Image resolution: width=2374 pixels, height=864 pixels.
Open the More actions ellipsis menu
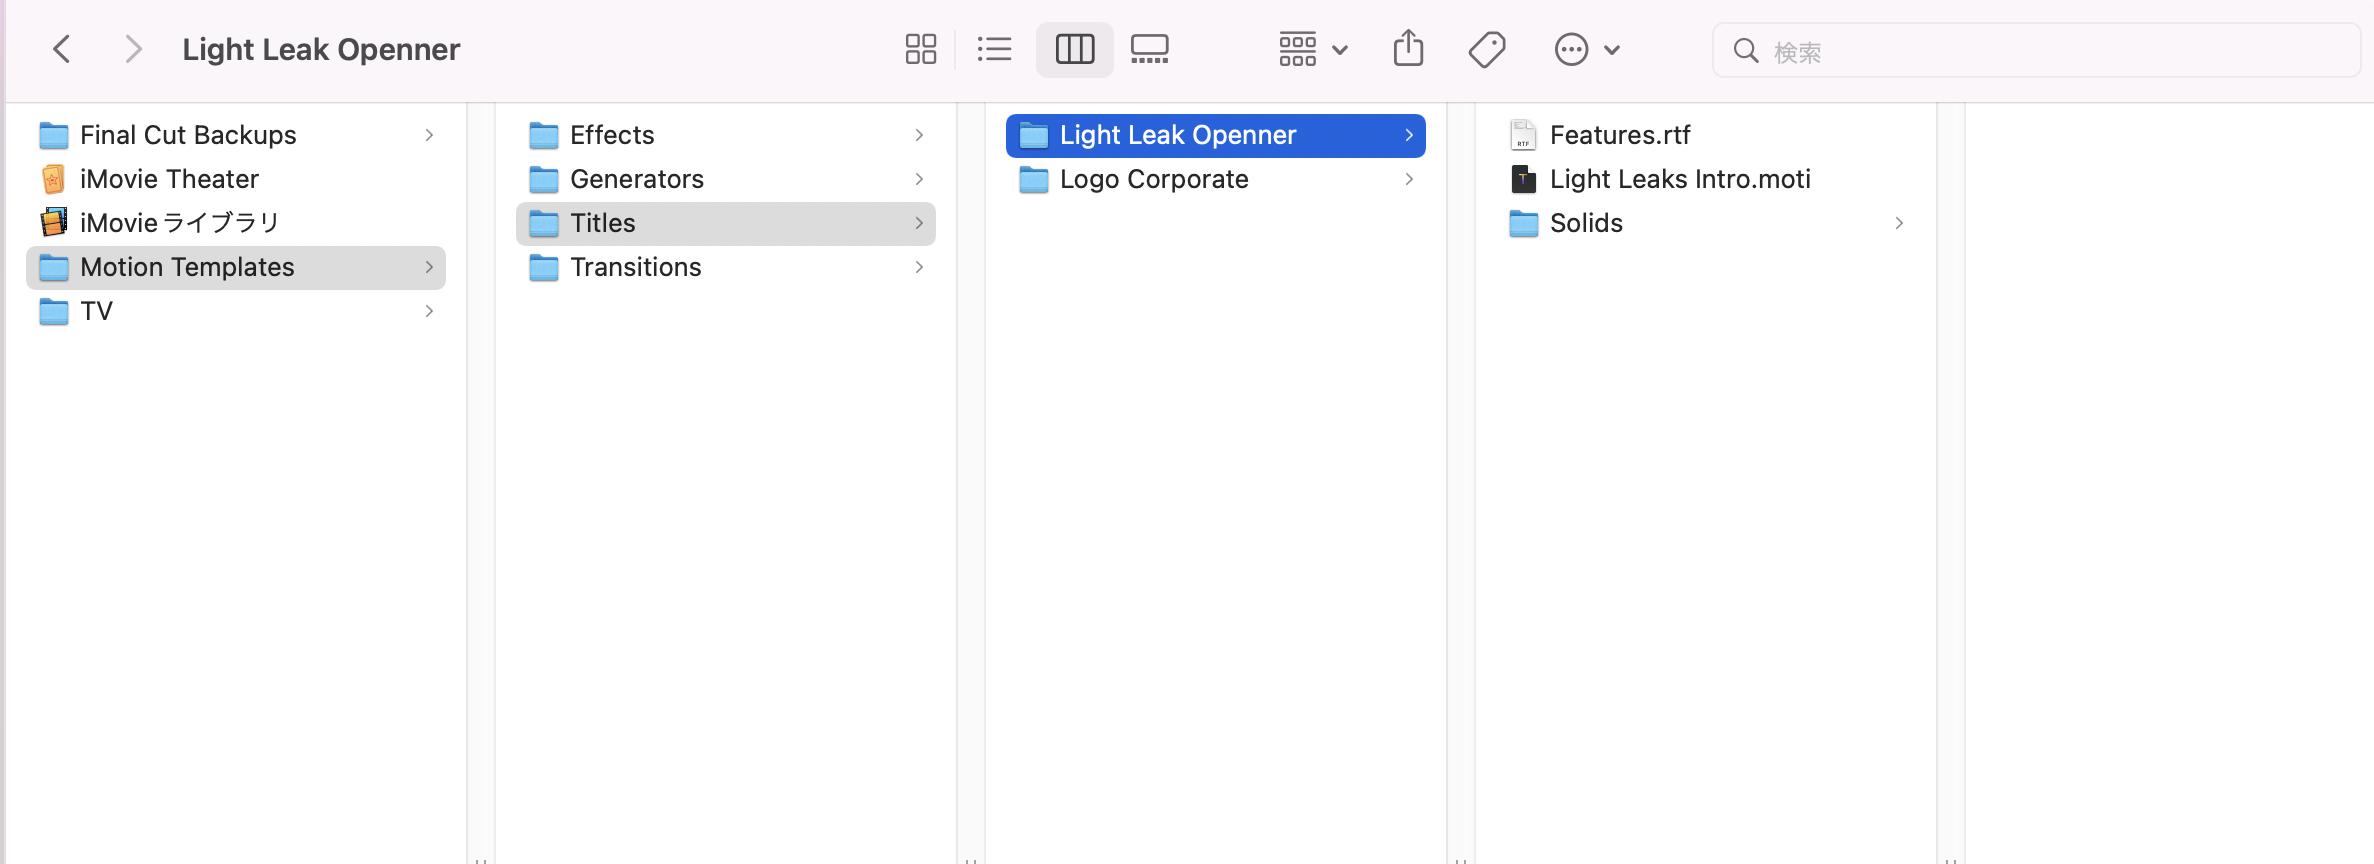(x=1587, y=49)
